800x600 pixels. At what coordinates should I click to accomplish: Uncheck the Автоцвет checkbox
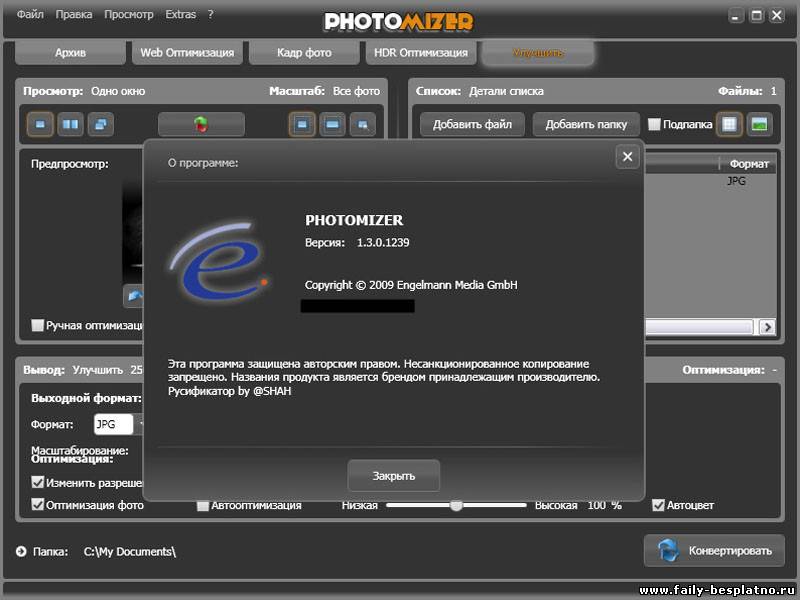point(658,505)
